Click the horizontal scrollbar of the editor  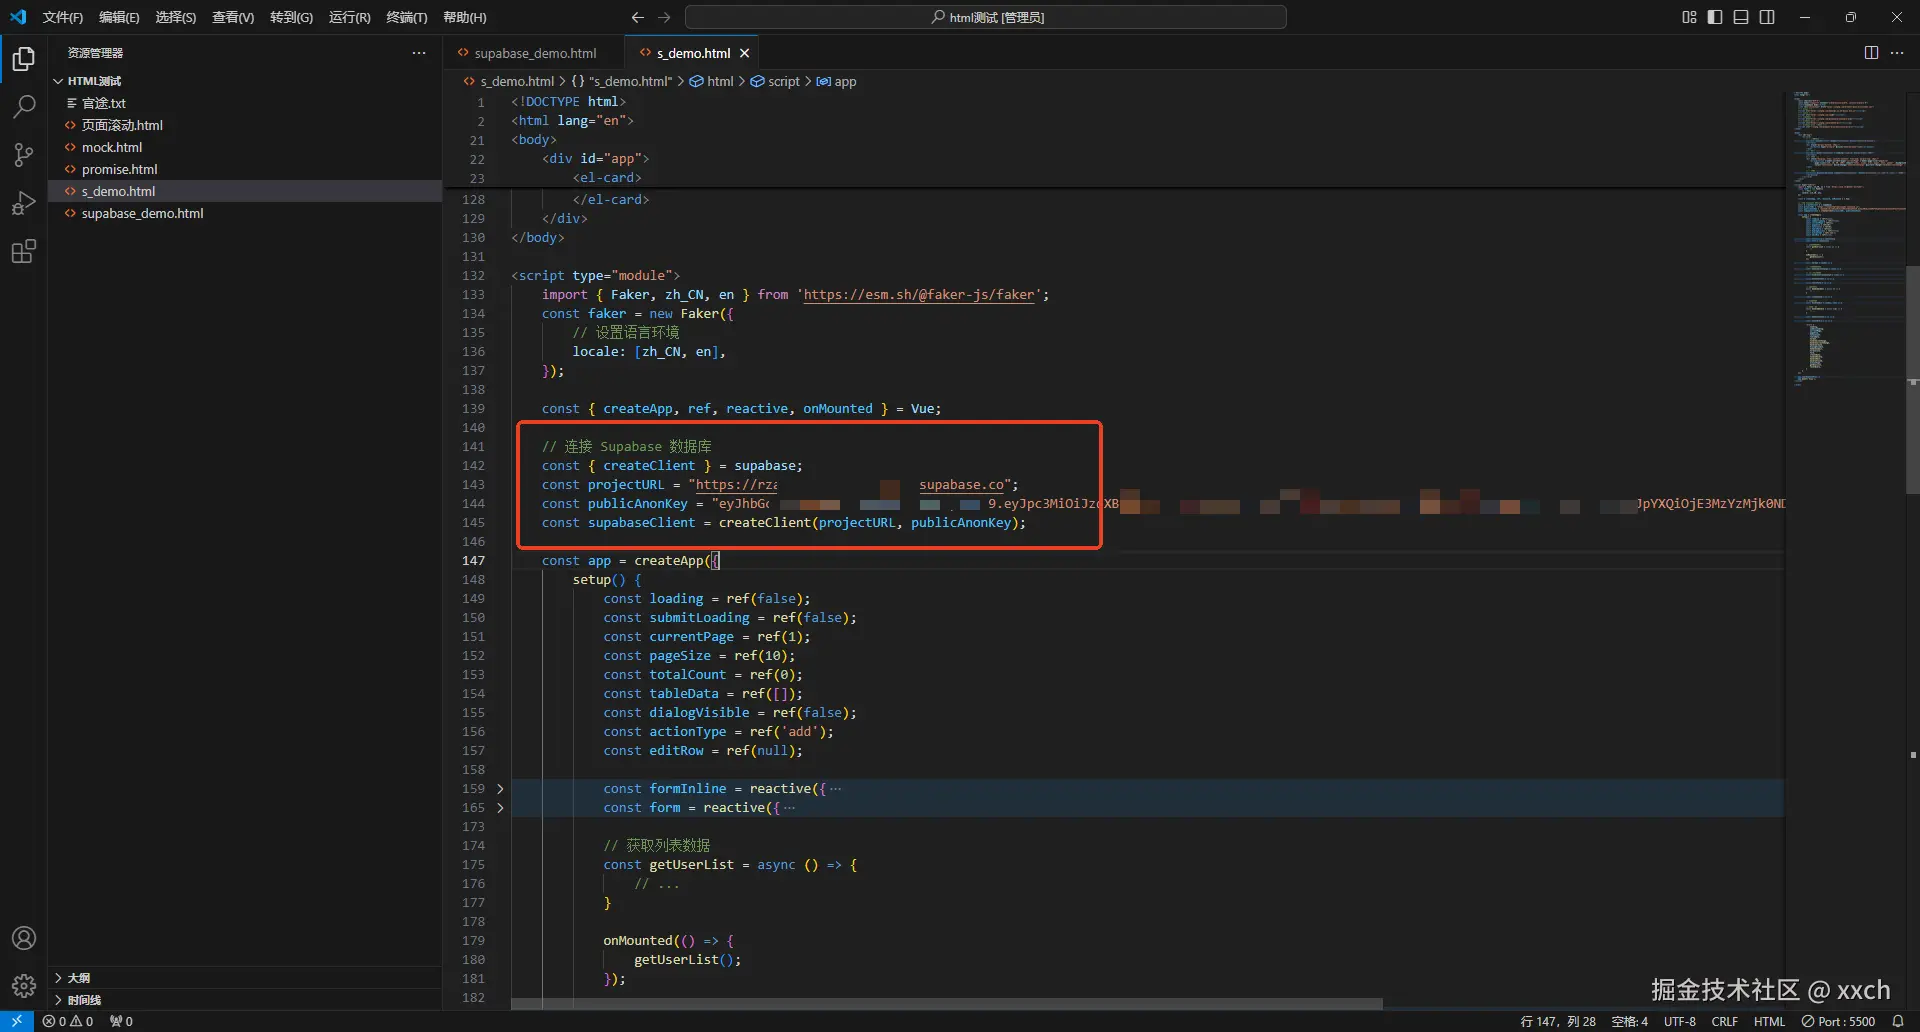pos(946,1003)
